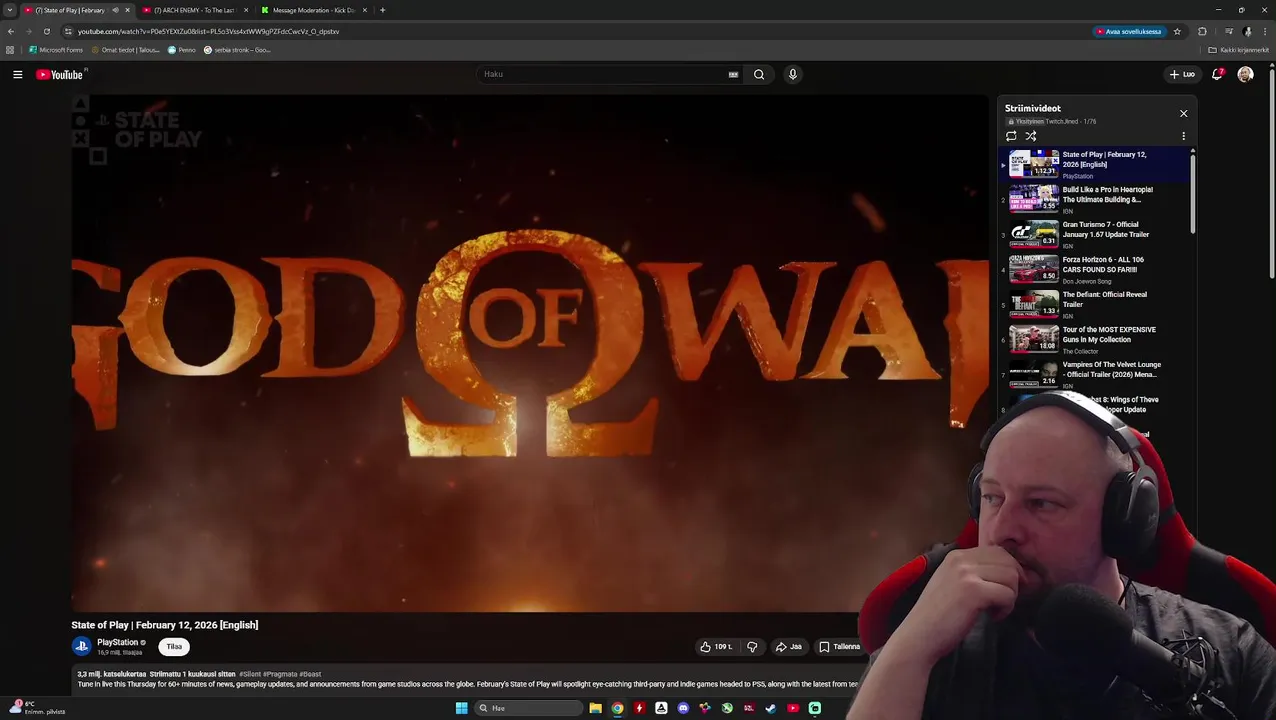Open the on-screen keyboard icon in search box
This screenshot has width=1276, height=720.
tap(733, 74)
